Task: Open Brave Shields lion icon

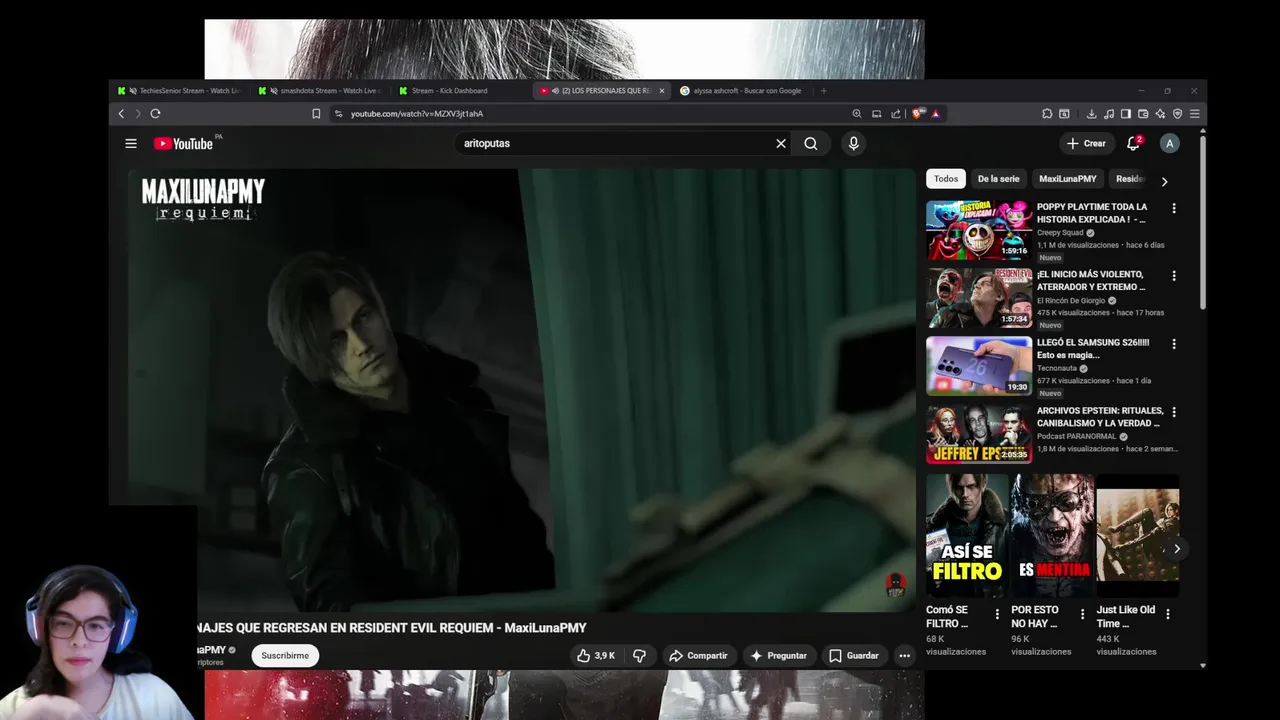Action: [x=918, y=113]
